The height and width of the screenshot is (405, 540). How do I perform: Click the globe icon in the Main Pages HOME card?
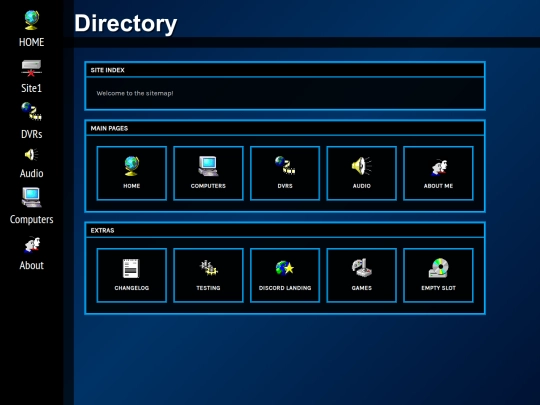[132, 166]
